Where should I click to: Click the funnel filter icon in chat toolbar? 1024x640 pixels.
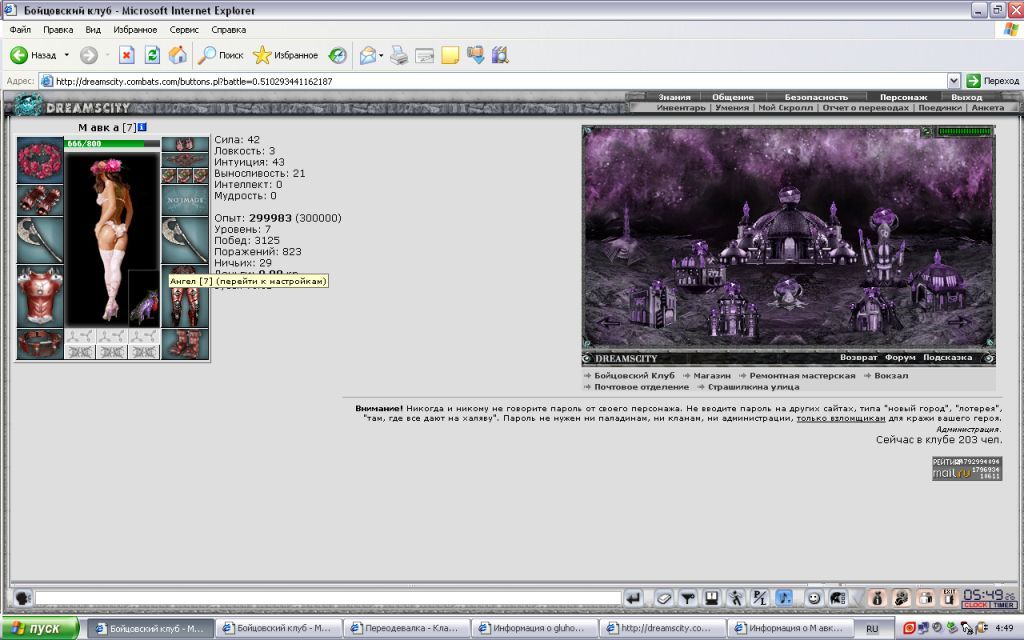click(x=688, y=598)
